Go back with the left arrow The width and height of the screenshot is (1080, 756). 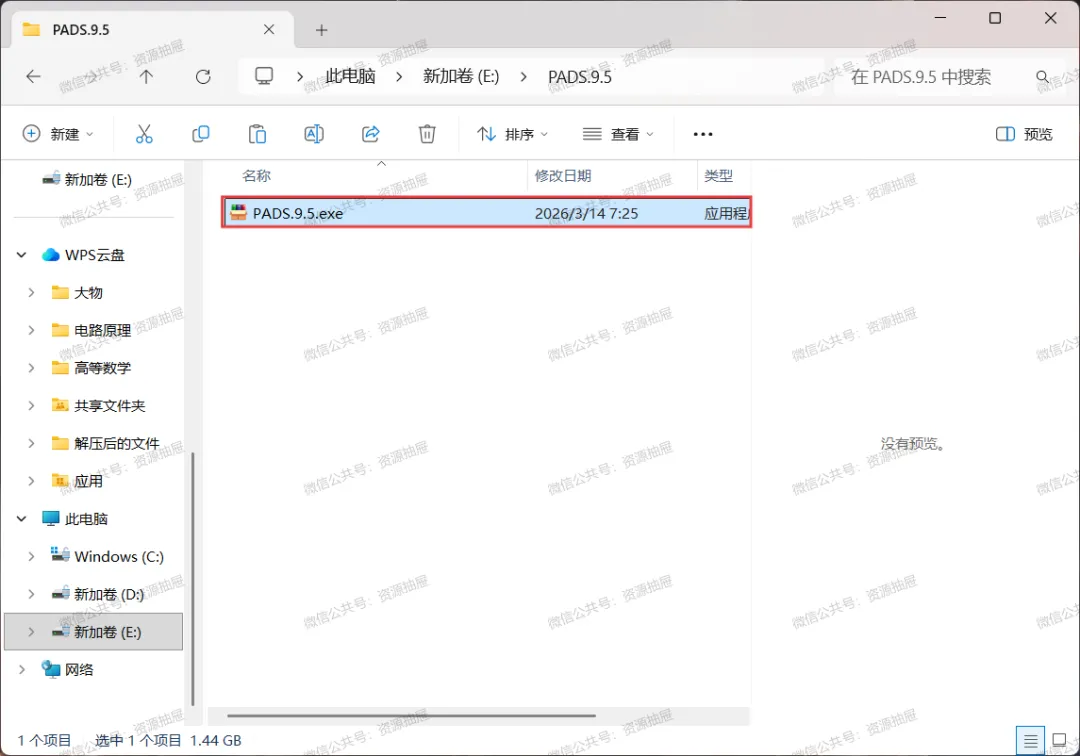[33, 76]
